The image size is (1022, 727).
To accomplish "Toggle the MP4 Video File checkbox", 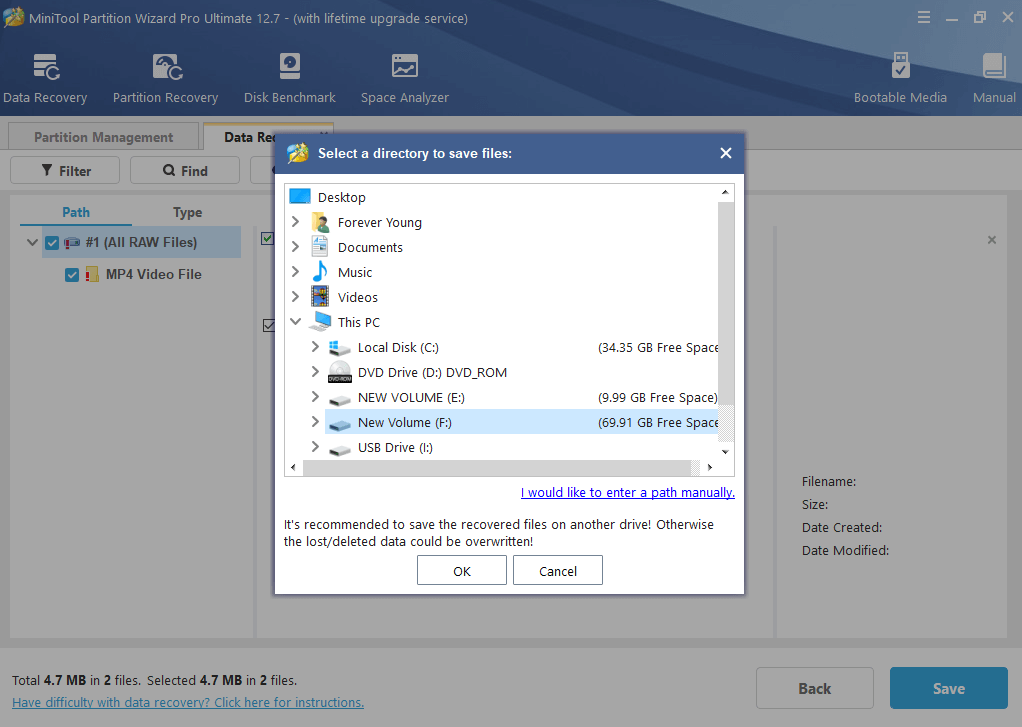I will coord(72,275).
